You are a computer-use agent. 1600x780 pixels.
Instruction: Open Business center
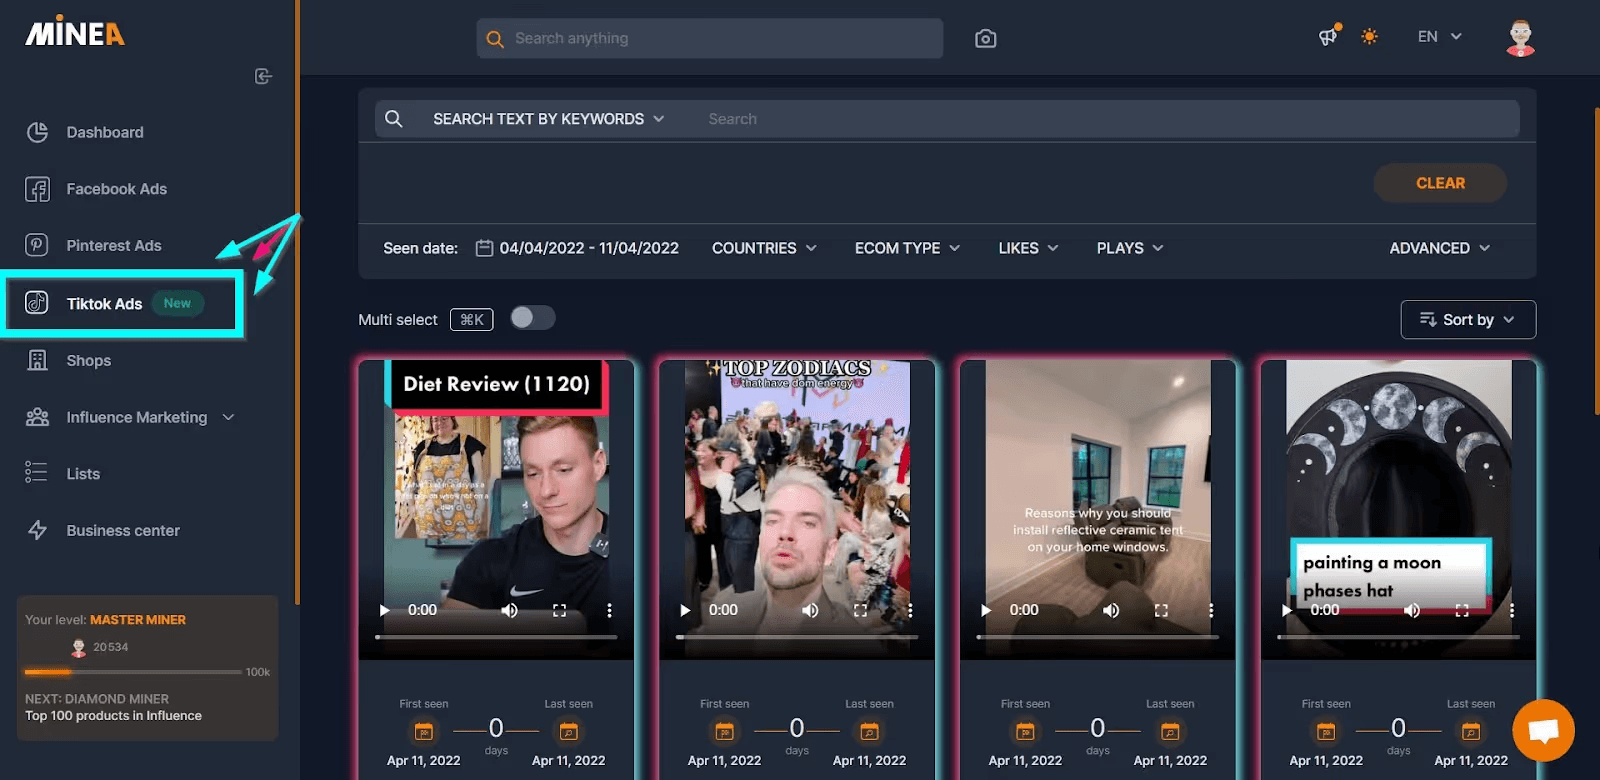[x=123, y=530]
